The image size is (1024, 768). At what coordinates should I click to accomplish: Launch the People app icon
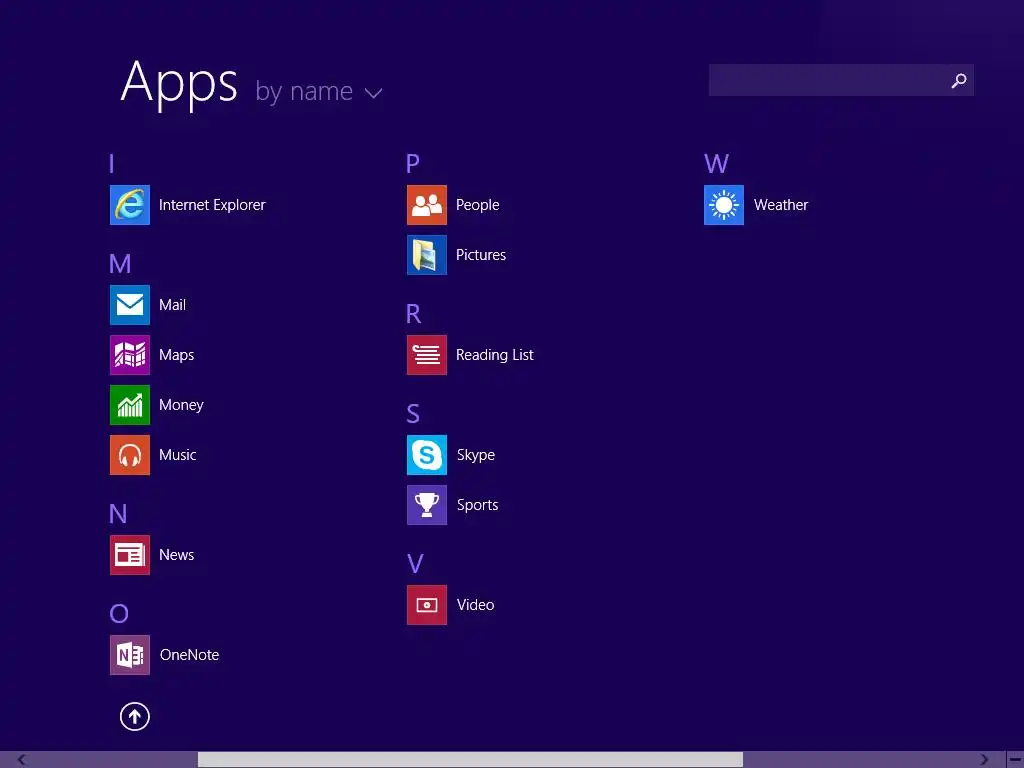coord(426,205)
